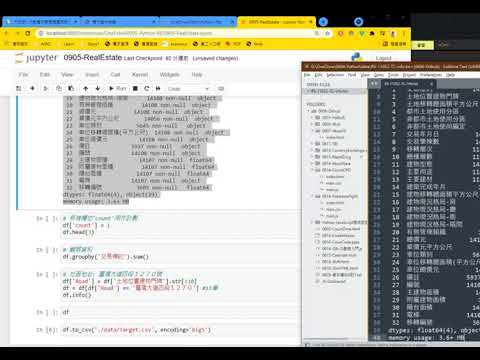This screenshot has width=480, height=360.
Task: Open the Jupyter Insert menu
Action: [92, 74]
